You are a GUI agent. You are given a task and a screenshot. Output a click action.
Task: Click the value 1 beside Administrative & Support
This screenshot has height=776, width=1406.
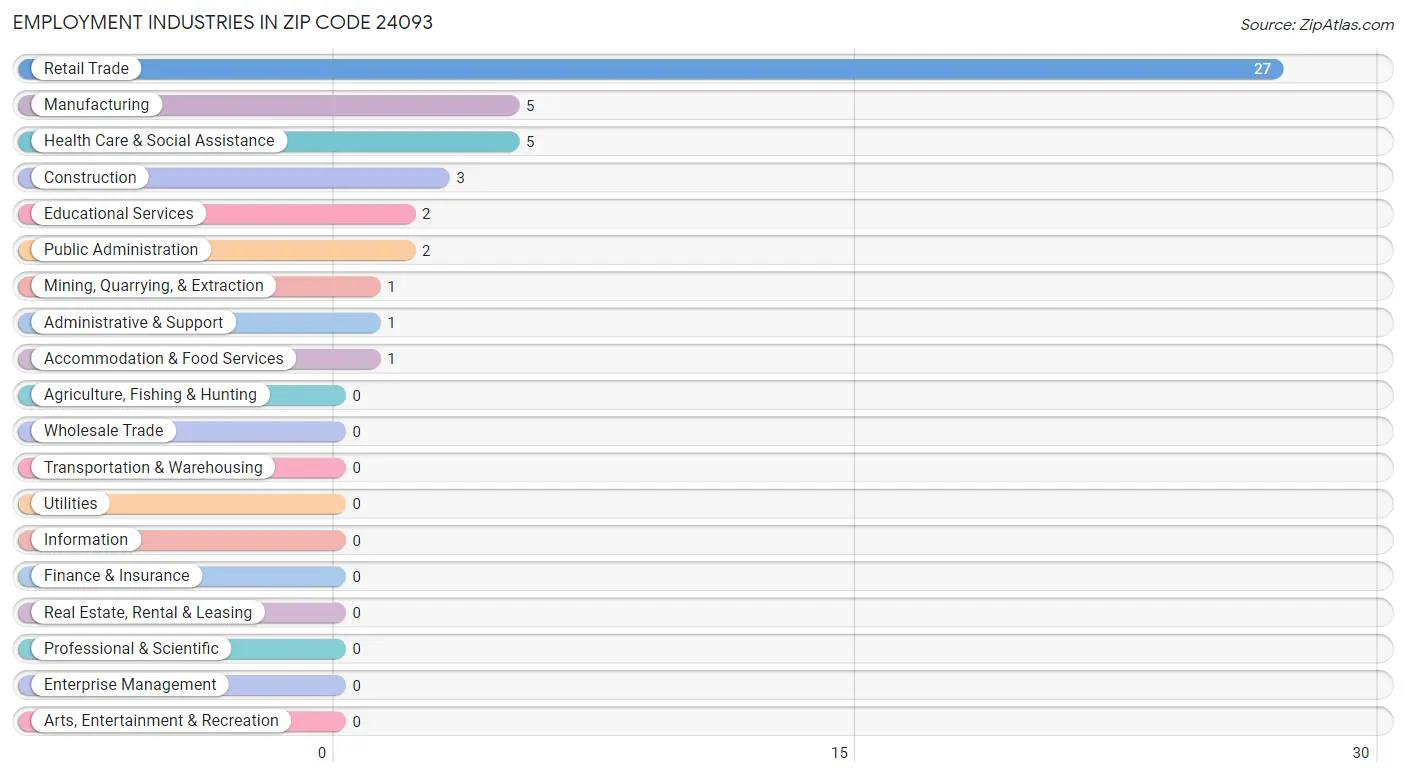pos(392,323)
